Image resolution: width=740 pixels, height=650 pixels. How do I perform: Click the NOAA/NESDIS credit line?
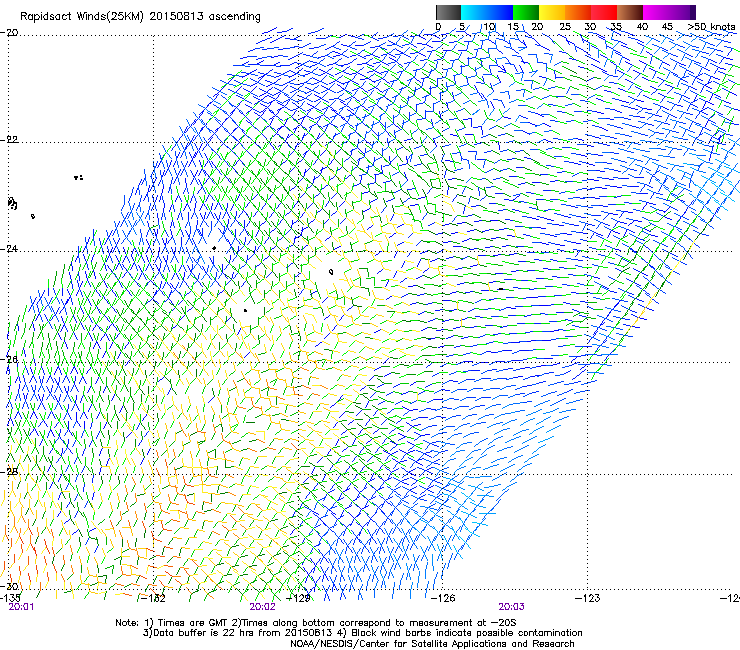coord(432,644)
